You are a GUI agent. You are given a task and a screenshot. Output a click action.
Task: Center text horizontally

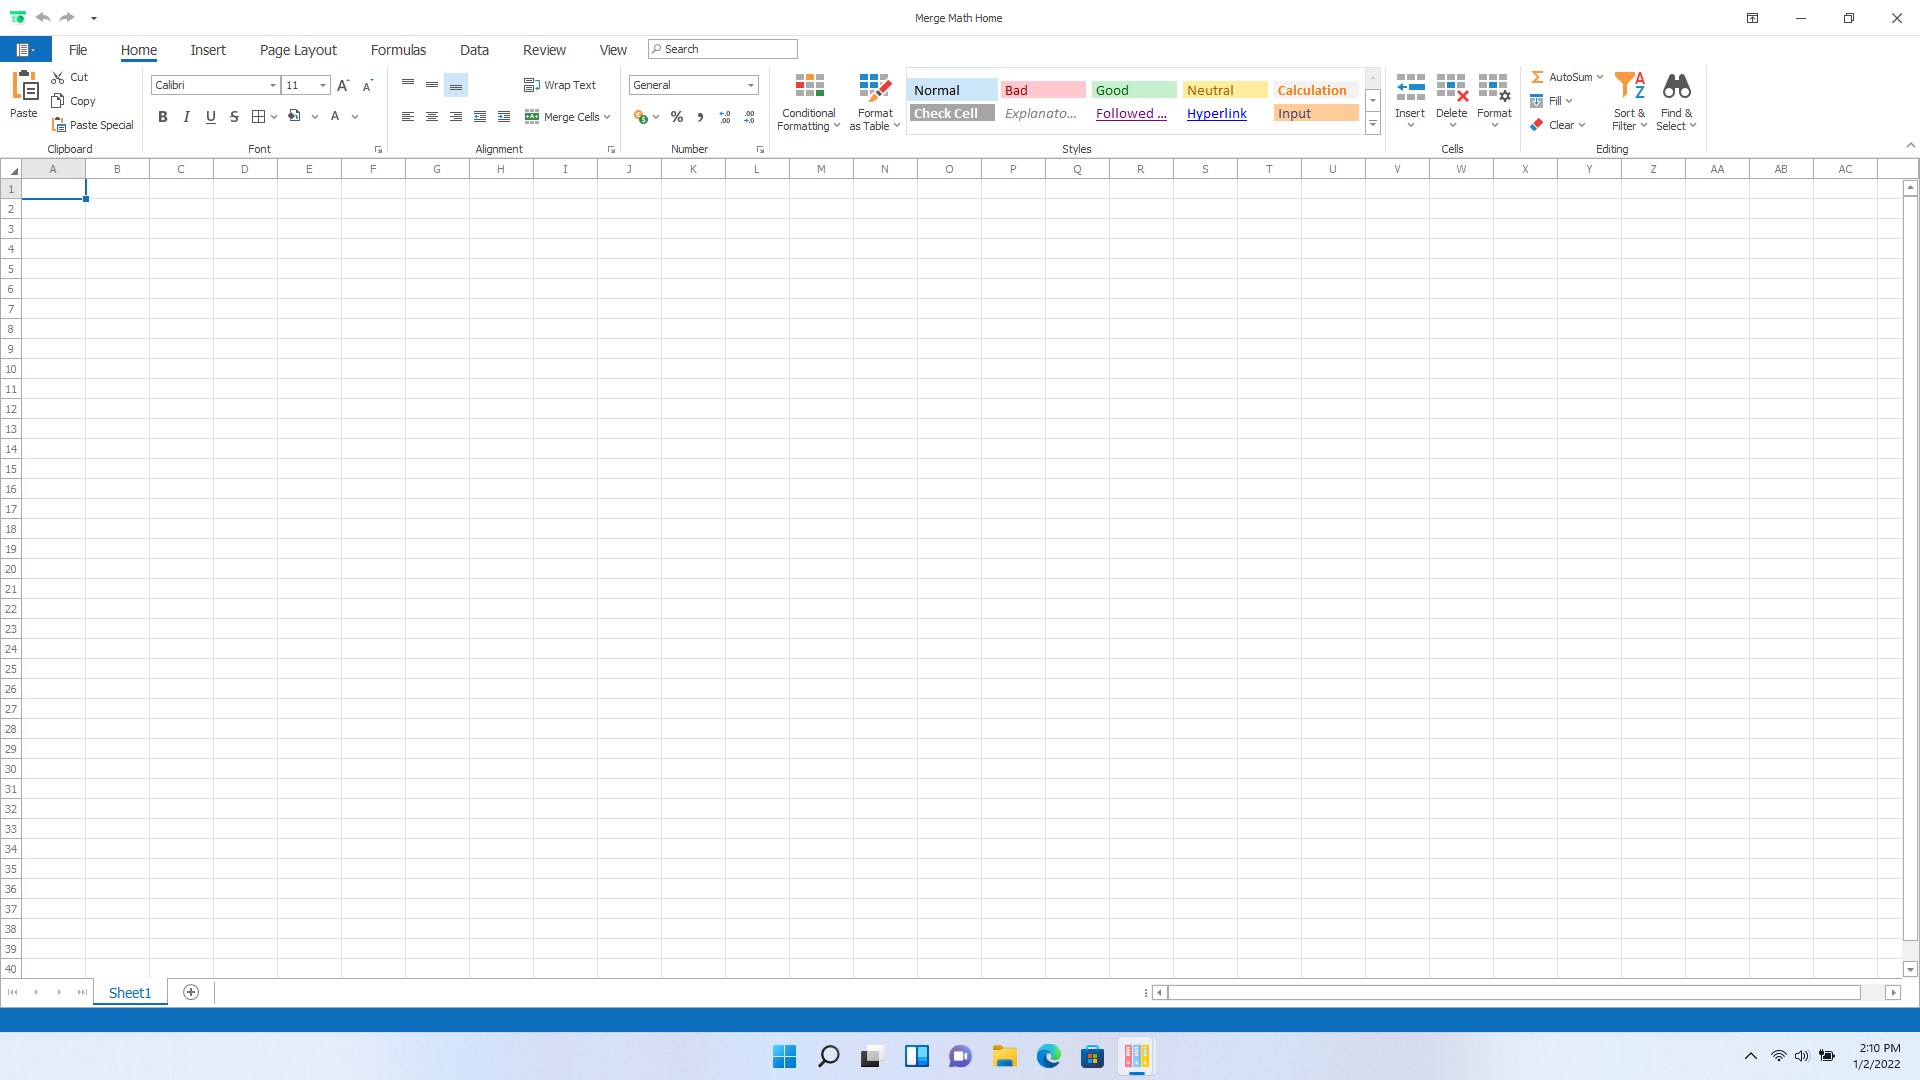tap(432, 117)
